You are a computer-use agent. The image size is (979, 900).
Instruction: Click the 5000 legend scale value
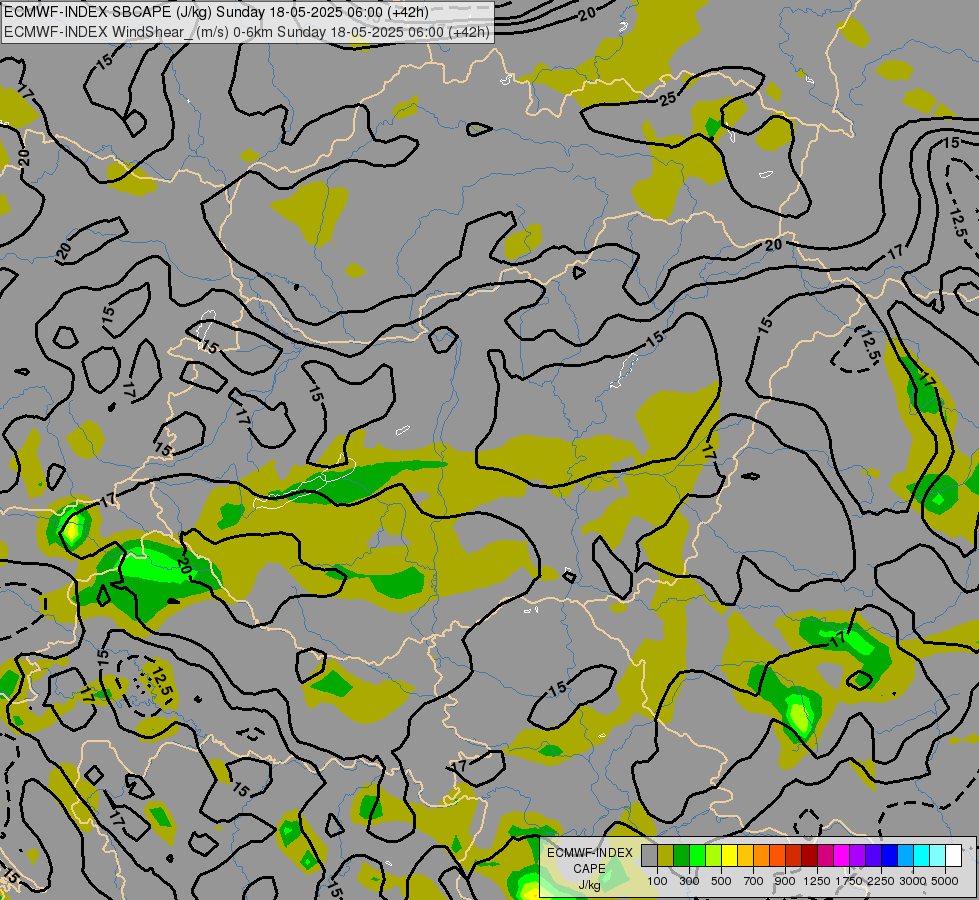pos(945,881)
